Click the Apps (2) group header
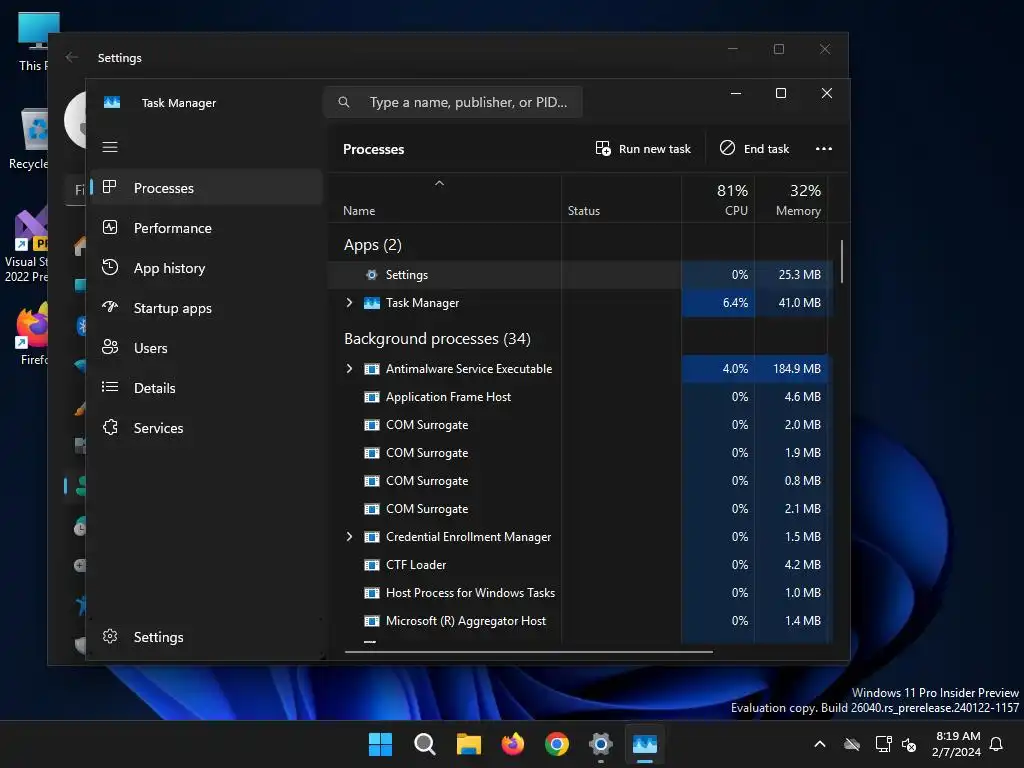 click(373, 245)
